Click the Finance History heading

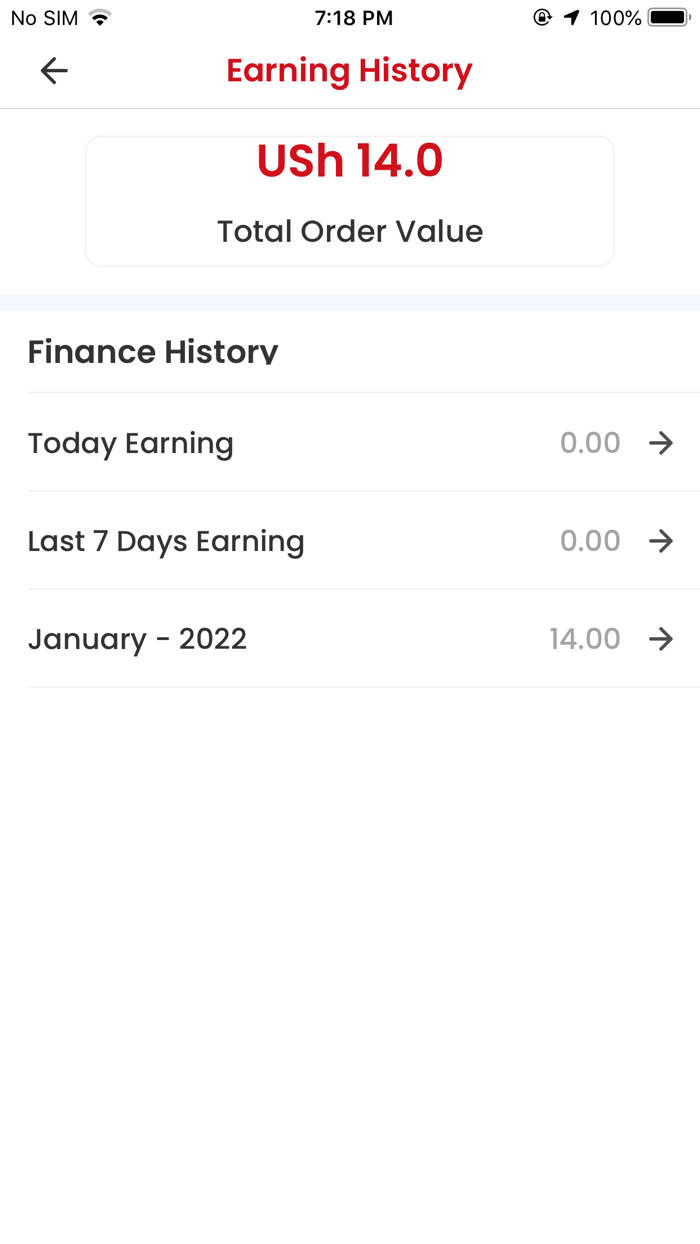[153, 352]
